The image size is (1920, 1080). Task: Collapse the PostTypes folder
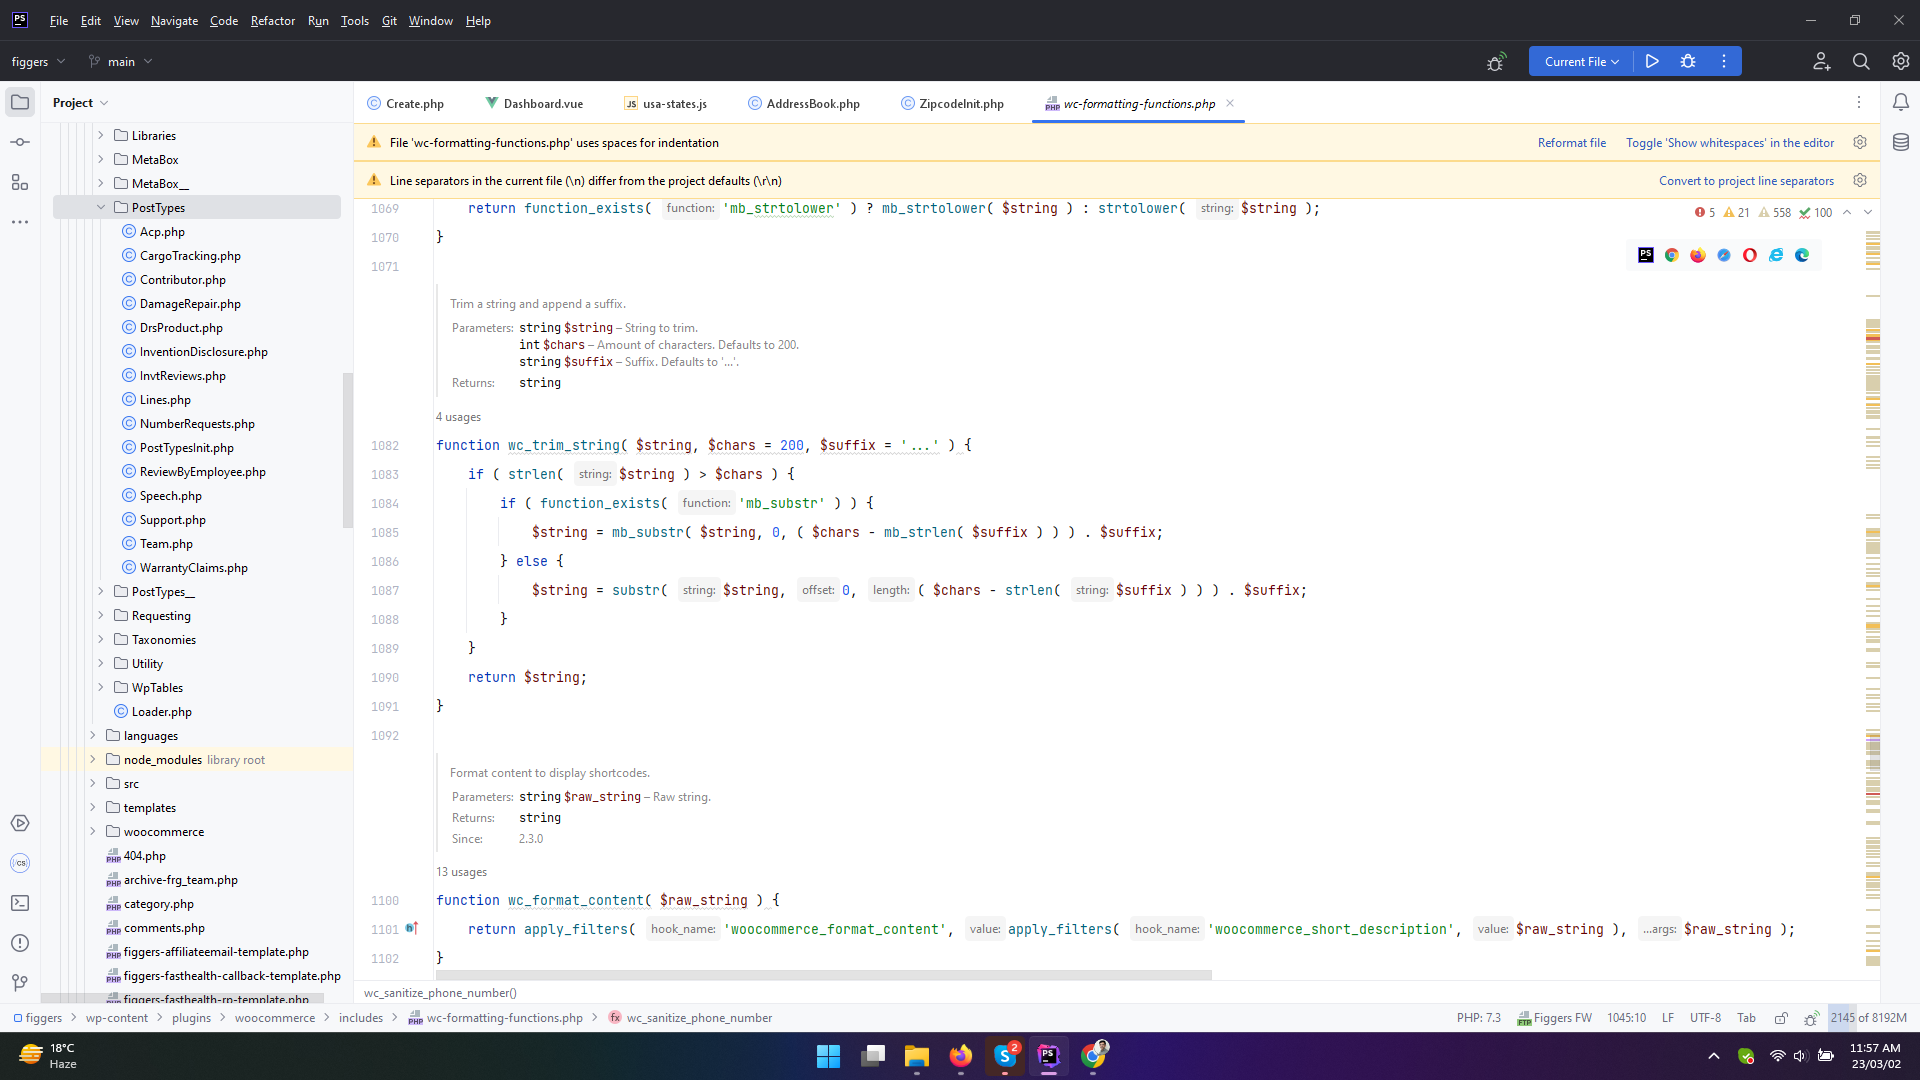pos(101,207)
